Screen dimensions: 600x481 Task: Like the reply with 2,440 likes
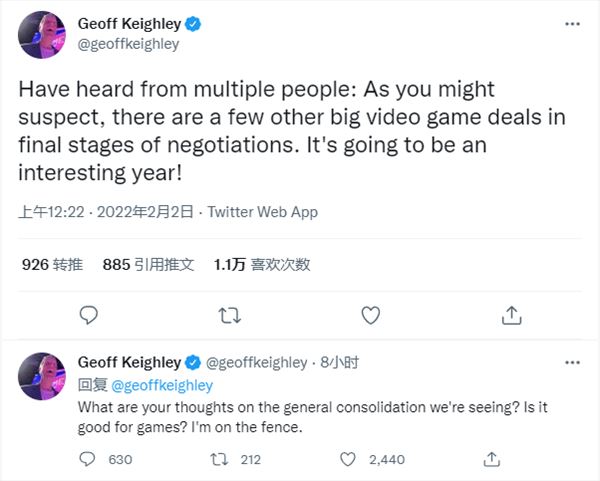click(x=348, y=459)
